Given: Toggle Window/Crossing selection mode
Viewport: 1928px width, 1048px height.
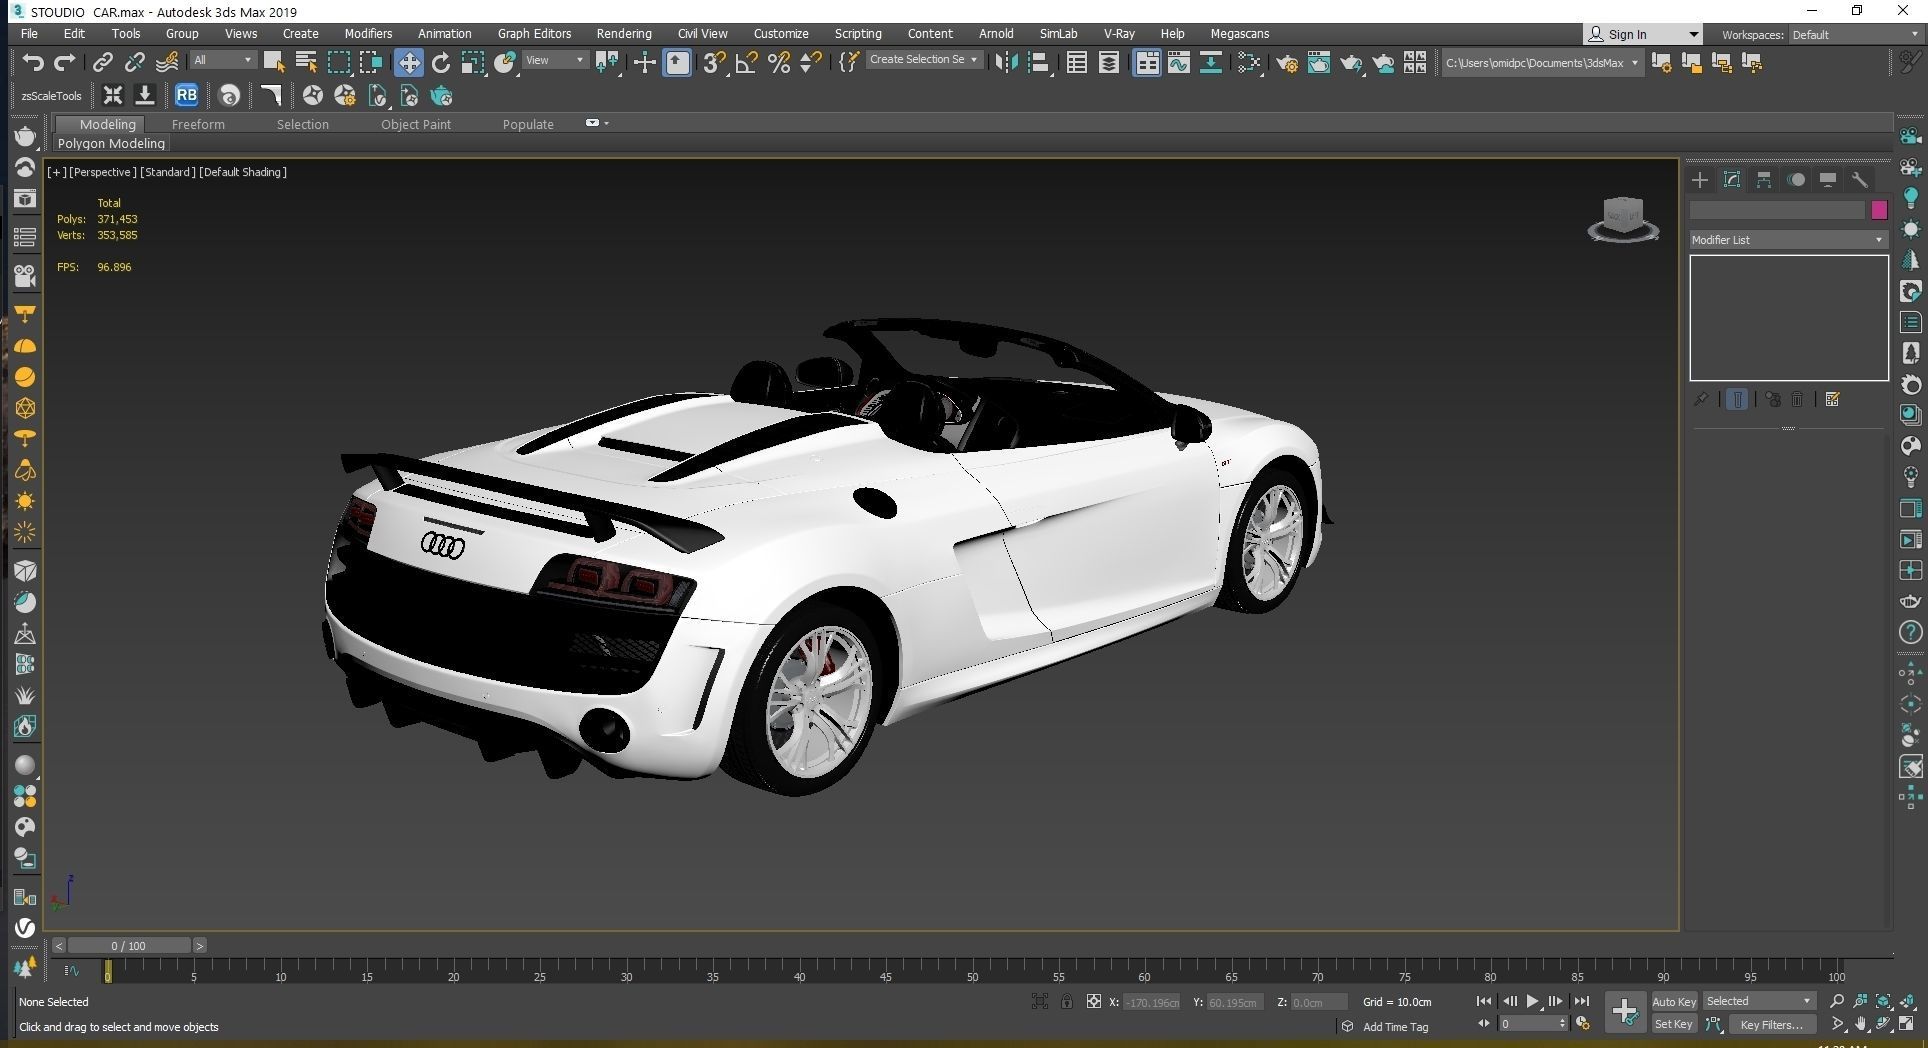Looking at the screenshot, I should click(371, 62).
